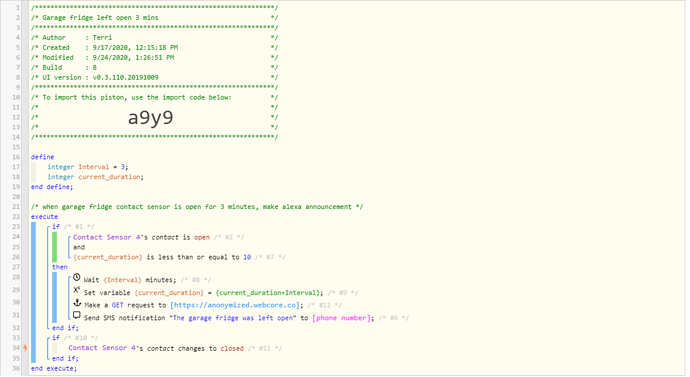Click the first if statement on line 23

point(56,227)
